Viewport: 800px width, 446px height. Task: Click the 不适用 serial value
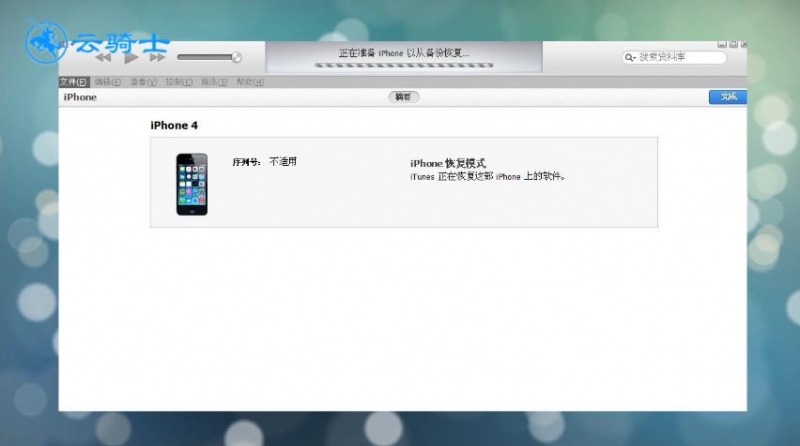pyautogui.click(x=283, y=162)
